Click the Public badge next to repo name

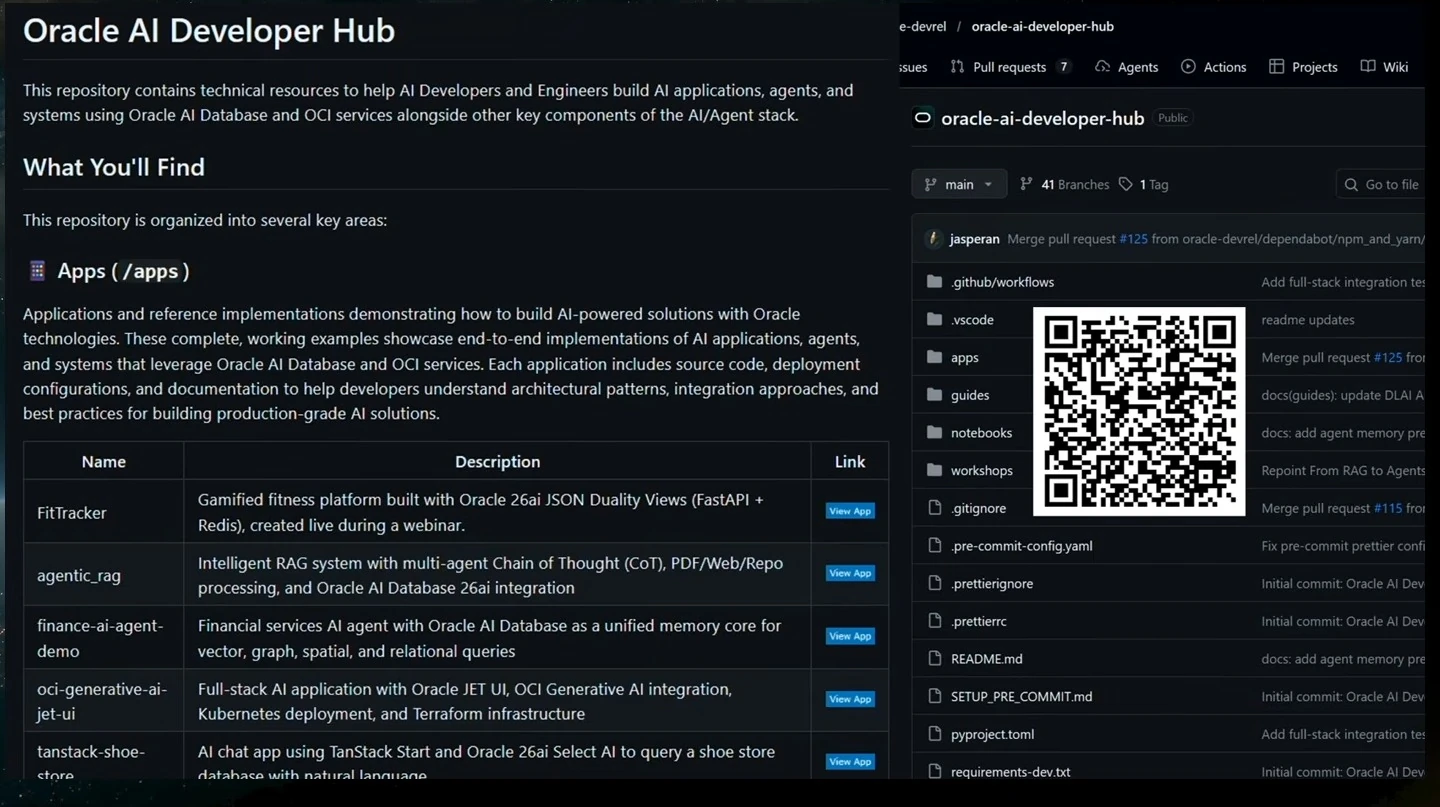coord(1173,118)
